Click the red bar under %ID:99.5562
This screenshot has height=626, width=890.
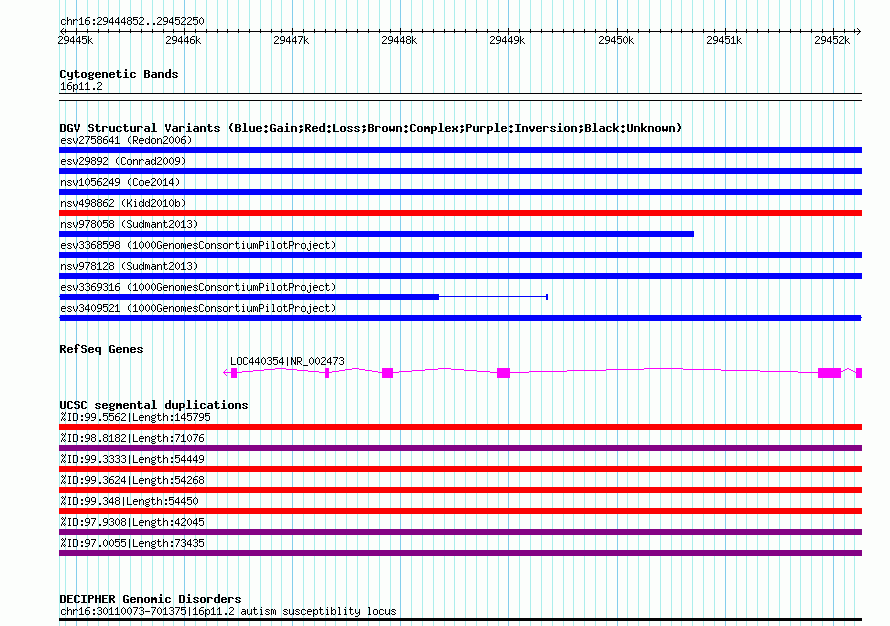click(460, 427)
